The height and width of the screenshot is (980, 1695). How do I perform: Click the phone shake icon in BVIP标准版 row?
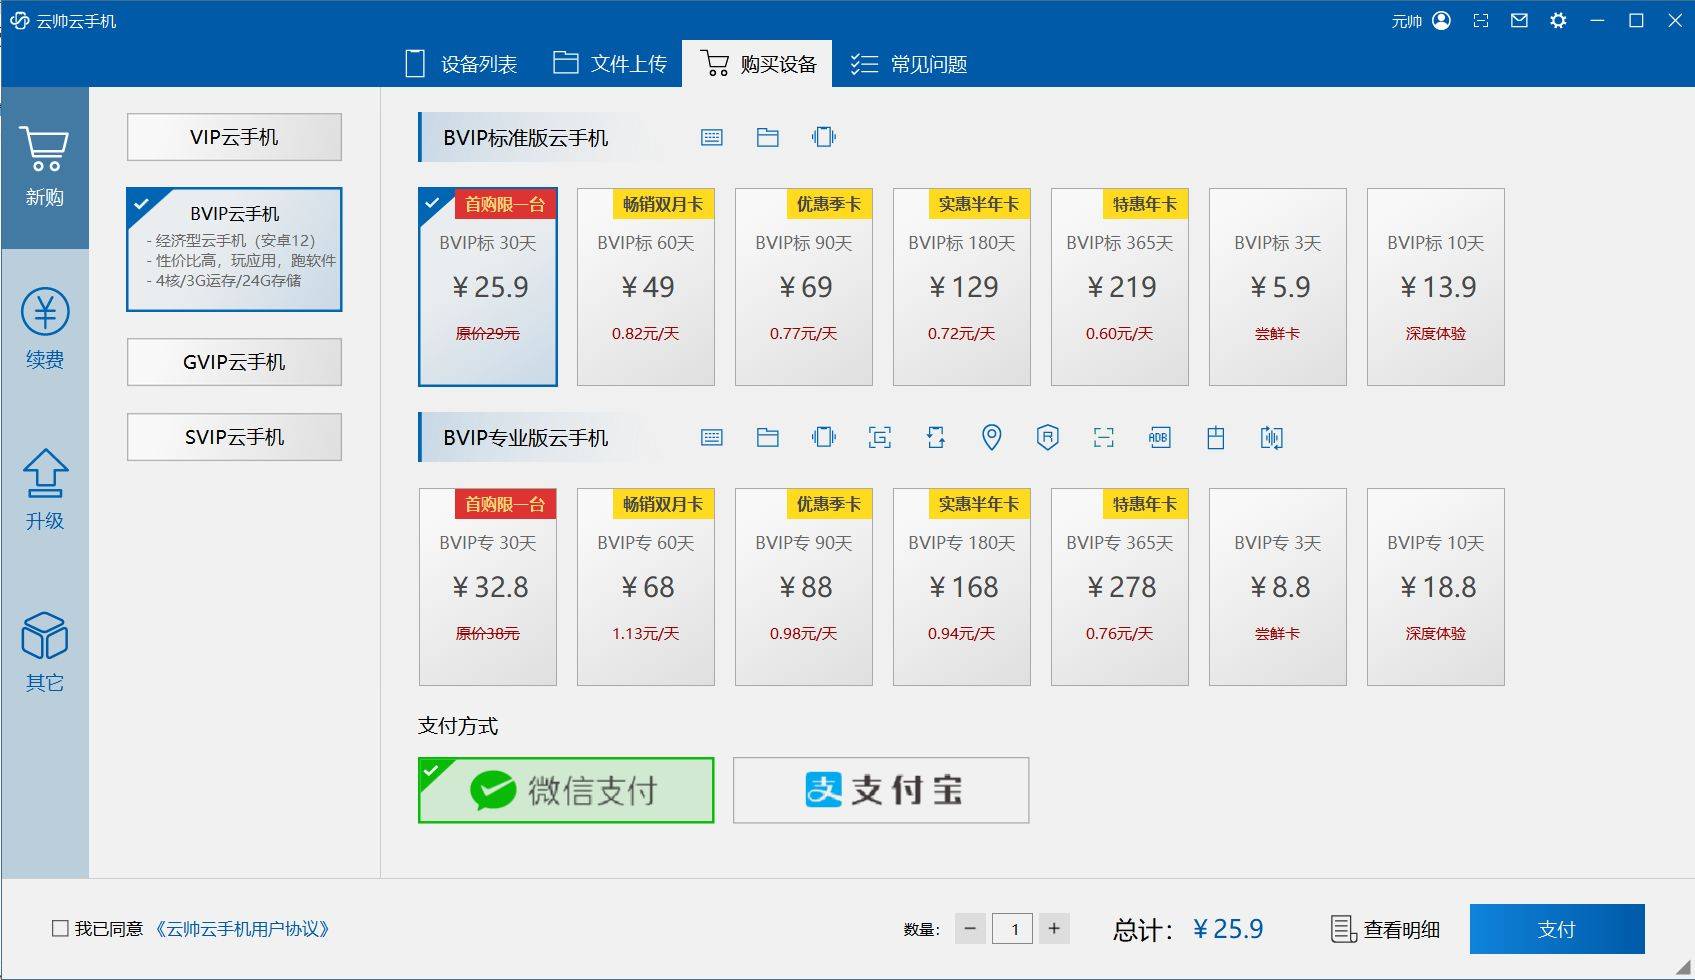pos(824,137)
